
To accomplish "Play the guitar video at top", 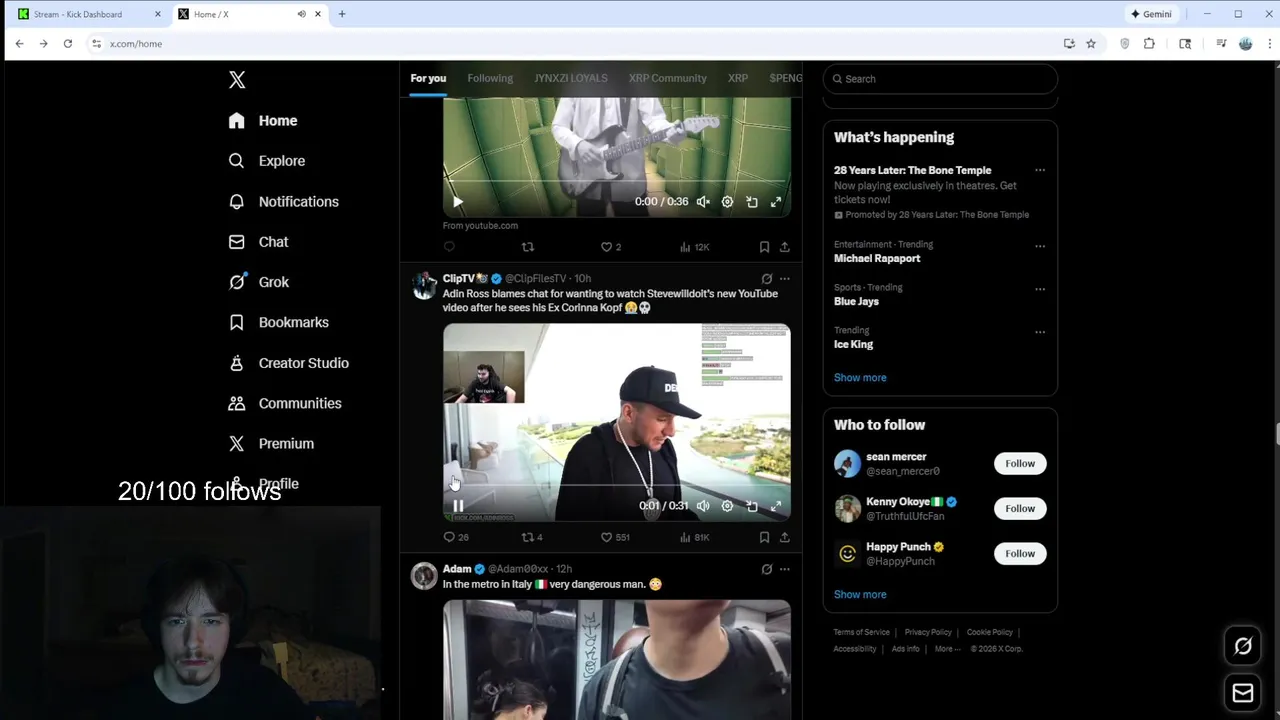I will (458, 202).
